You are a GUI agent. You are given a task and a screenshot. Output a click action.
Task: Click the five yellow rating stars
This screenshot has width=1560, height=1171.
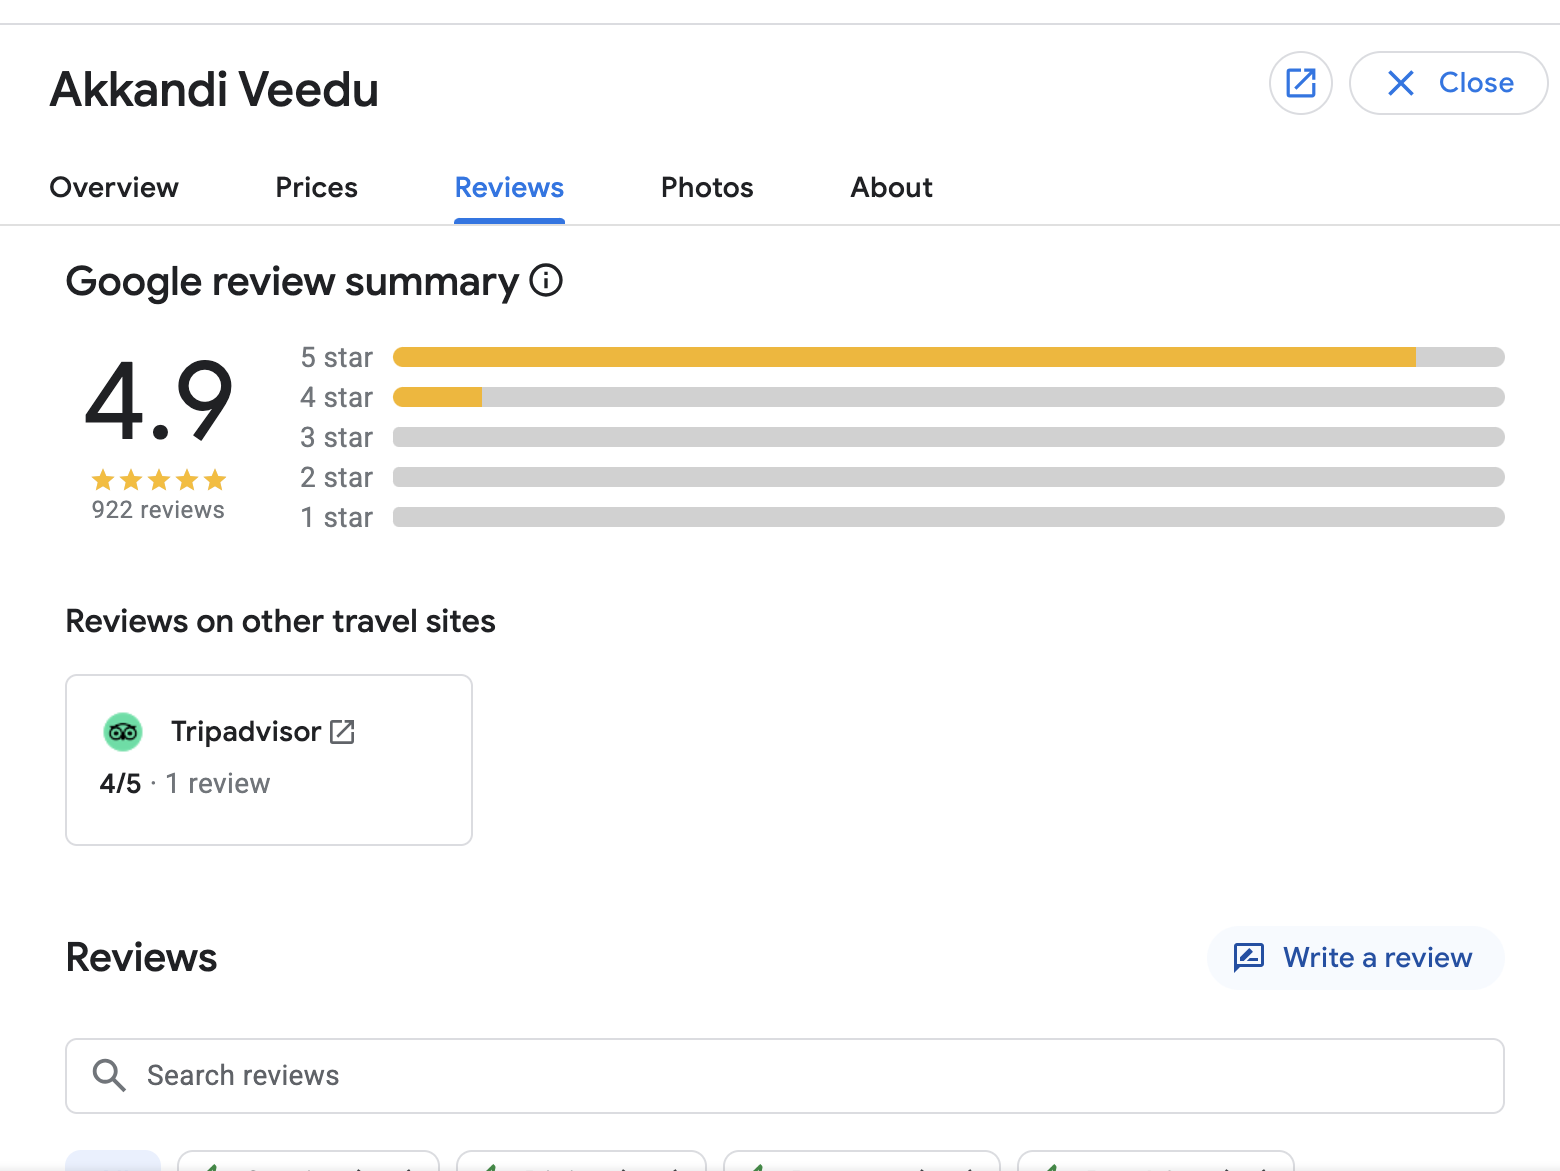pos(158,480)
